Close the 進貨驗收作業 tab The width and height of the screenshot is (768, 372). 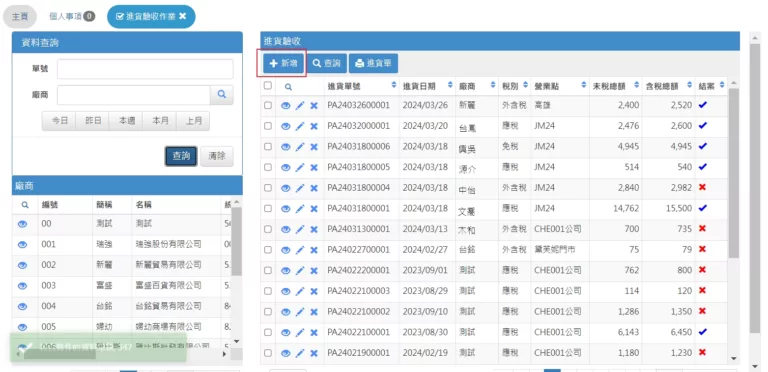183,16
